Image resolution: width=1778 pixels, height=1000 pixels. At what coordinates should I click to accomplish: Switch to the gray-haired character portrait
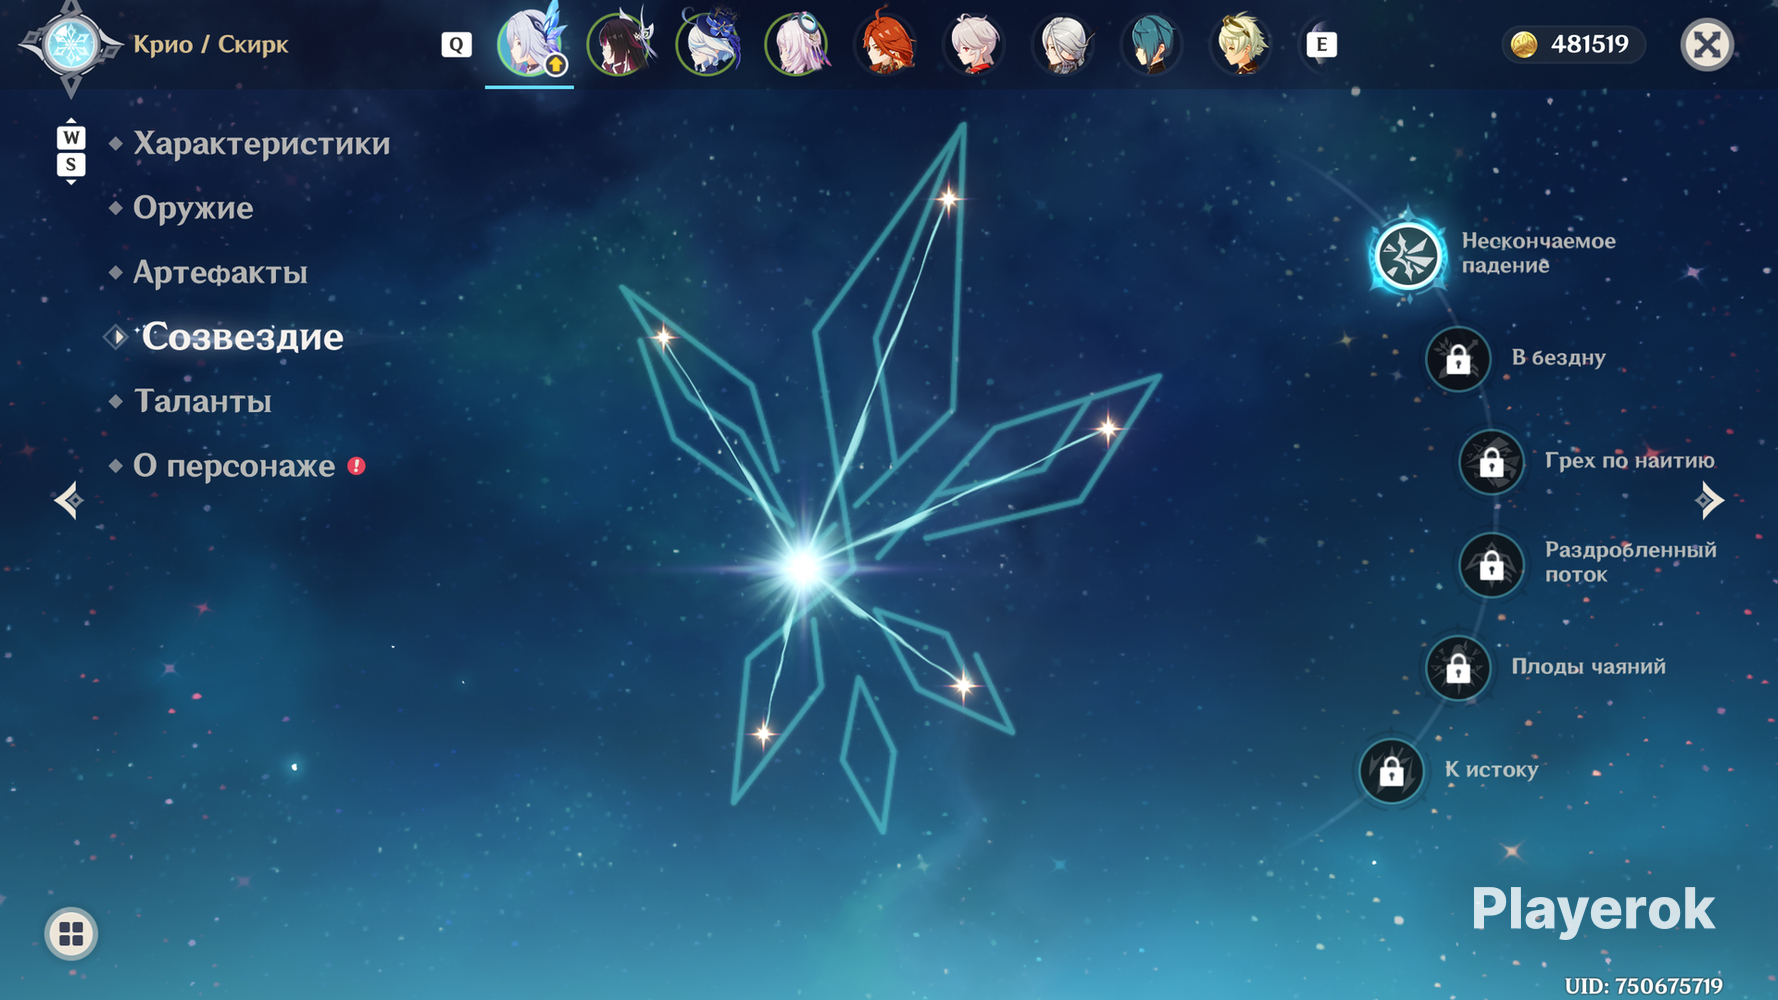(x=1063, y=44)
